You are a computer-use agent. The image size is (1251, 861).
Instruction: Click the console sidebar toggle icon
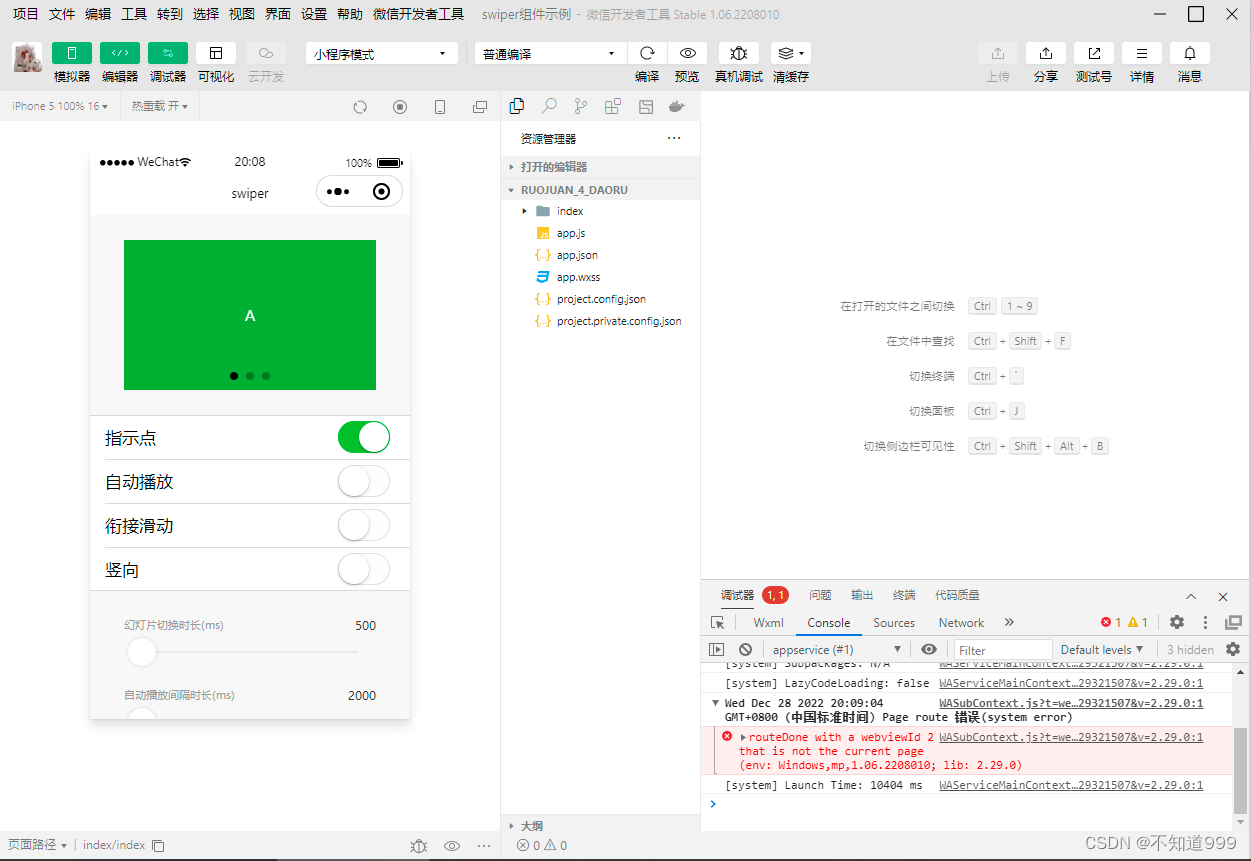716,649
